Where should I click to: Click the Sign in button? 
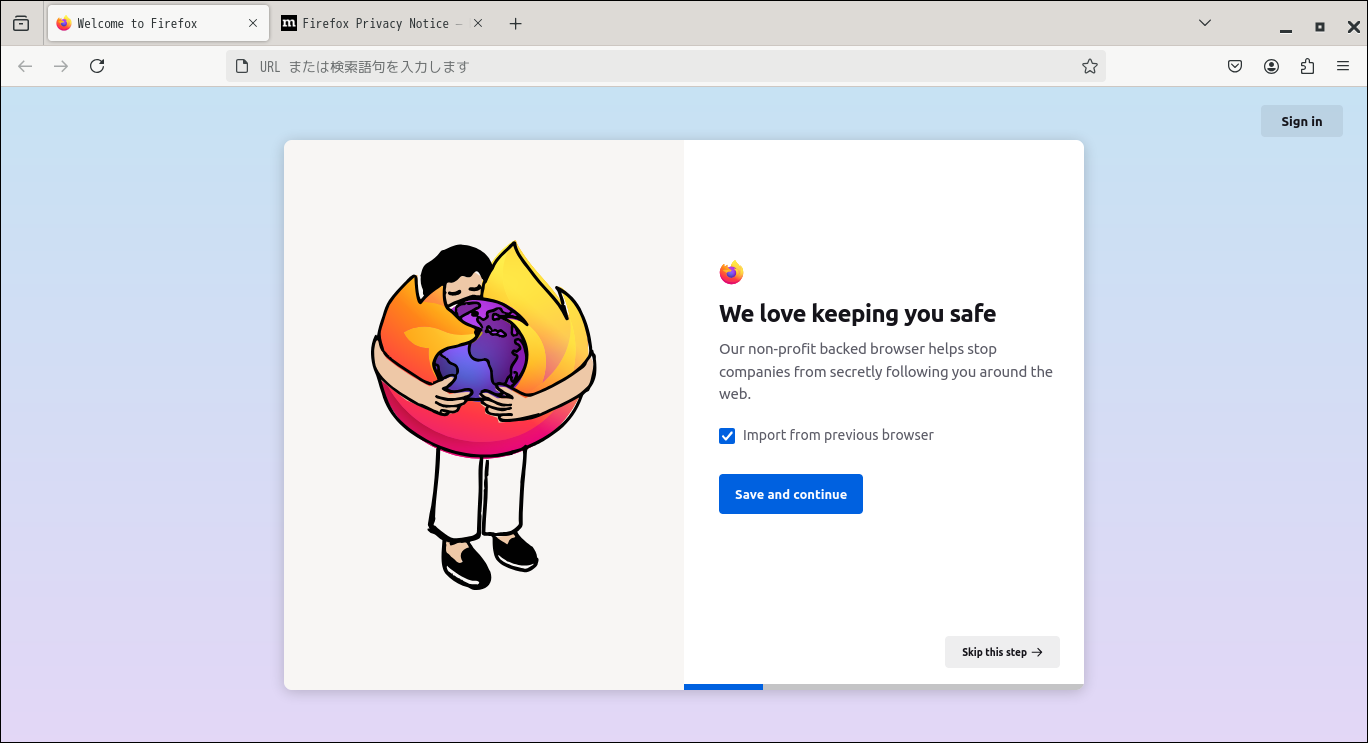(1301, 121)
